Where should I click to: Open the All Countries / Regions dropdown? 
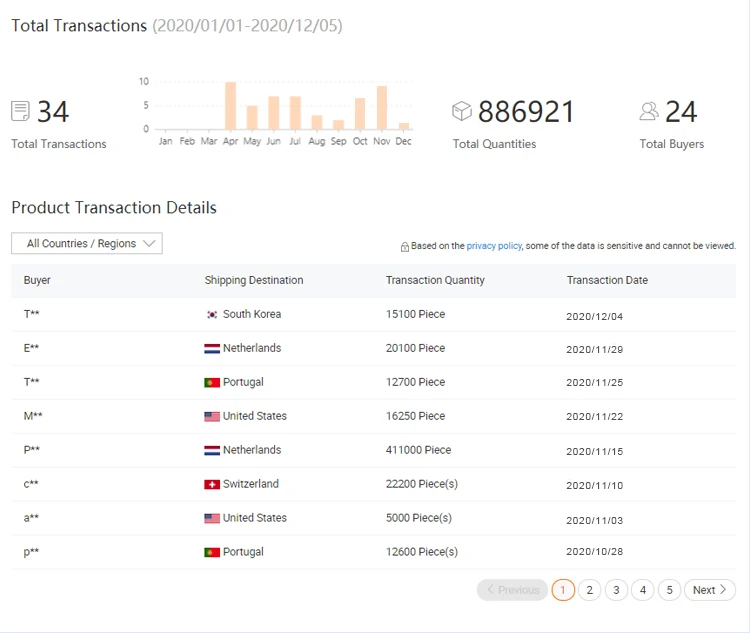[87, 243]
